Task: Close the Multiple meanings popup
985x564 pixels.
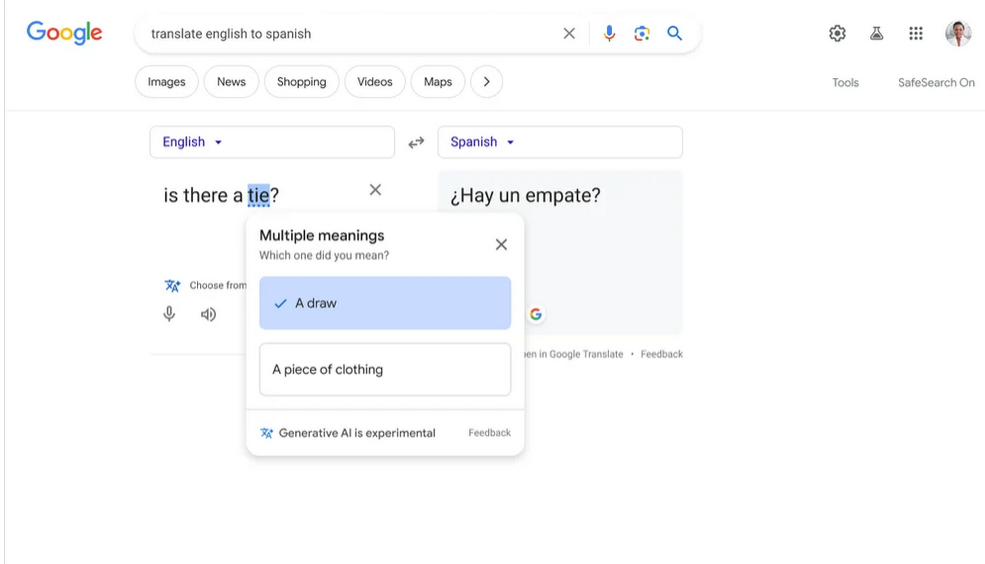Action: (501, 244)
